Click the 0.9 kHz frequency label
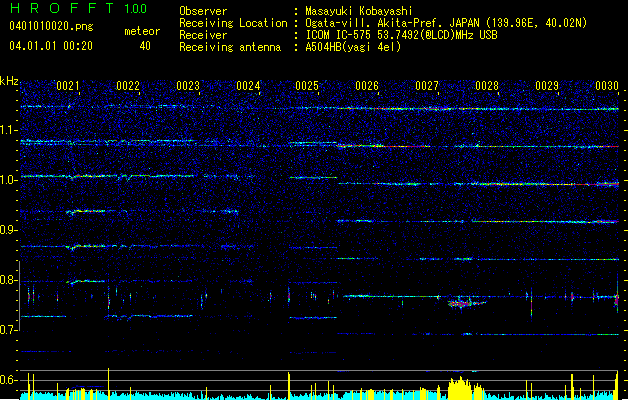Viewport: 629px width, 400px height. (9, 230)
